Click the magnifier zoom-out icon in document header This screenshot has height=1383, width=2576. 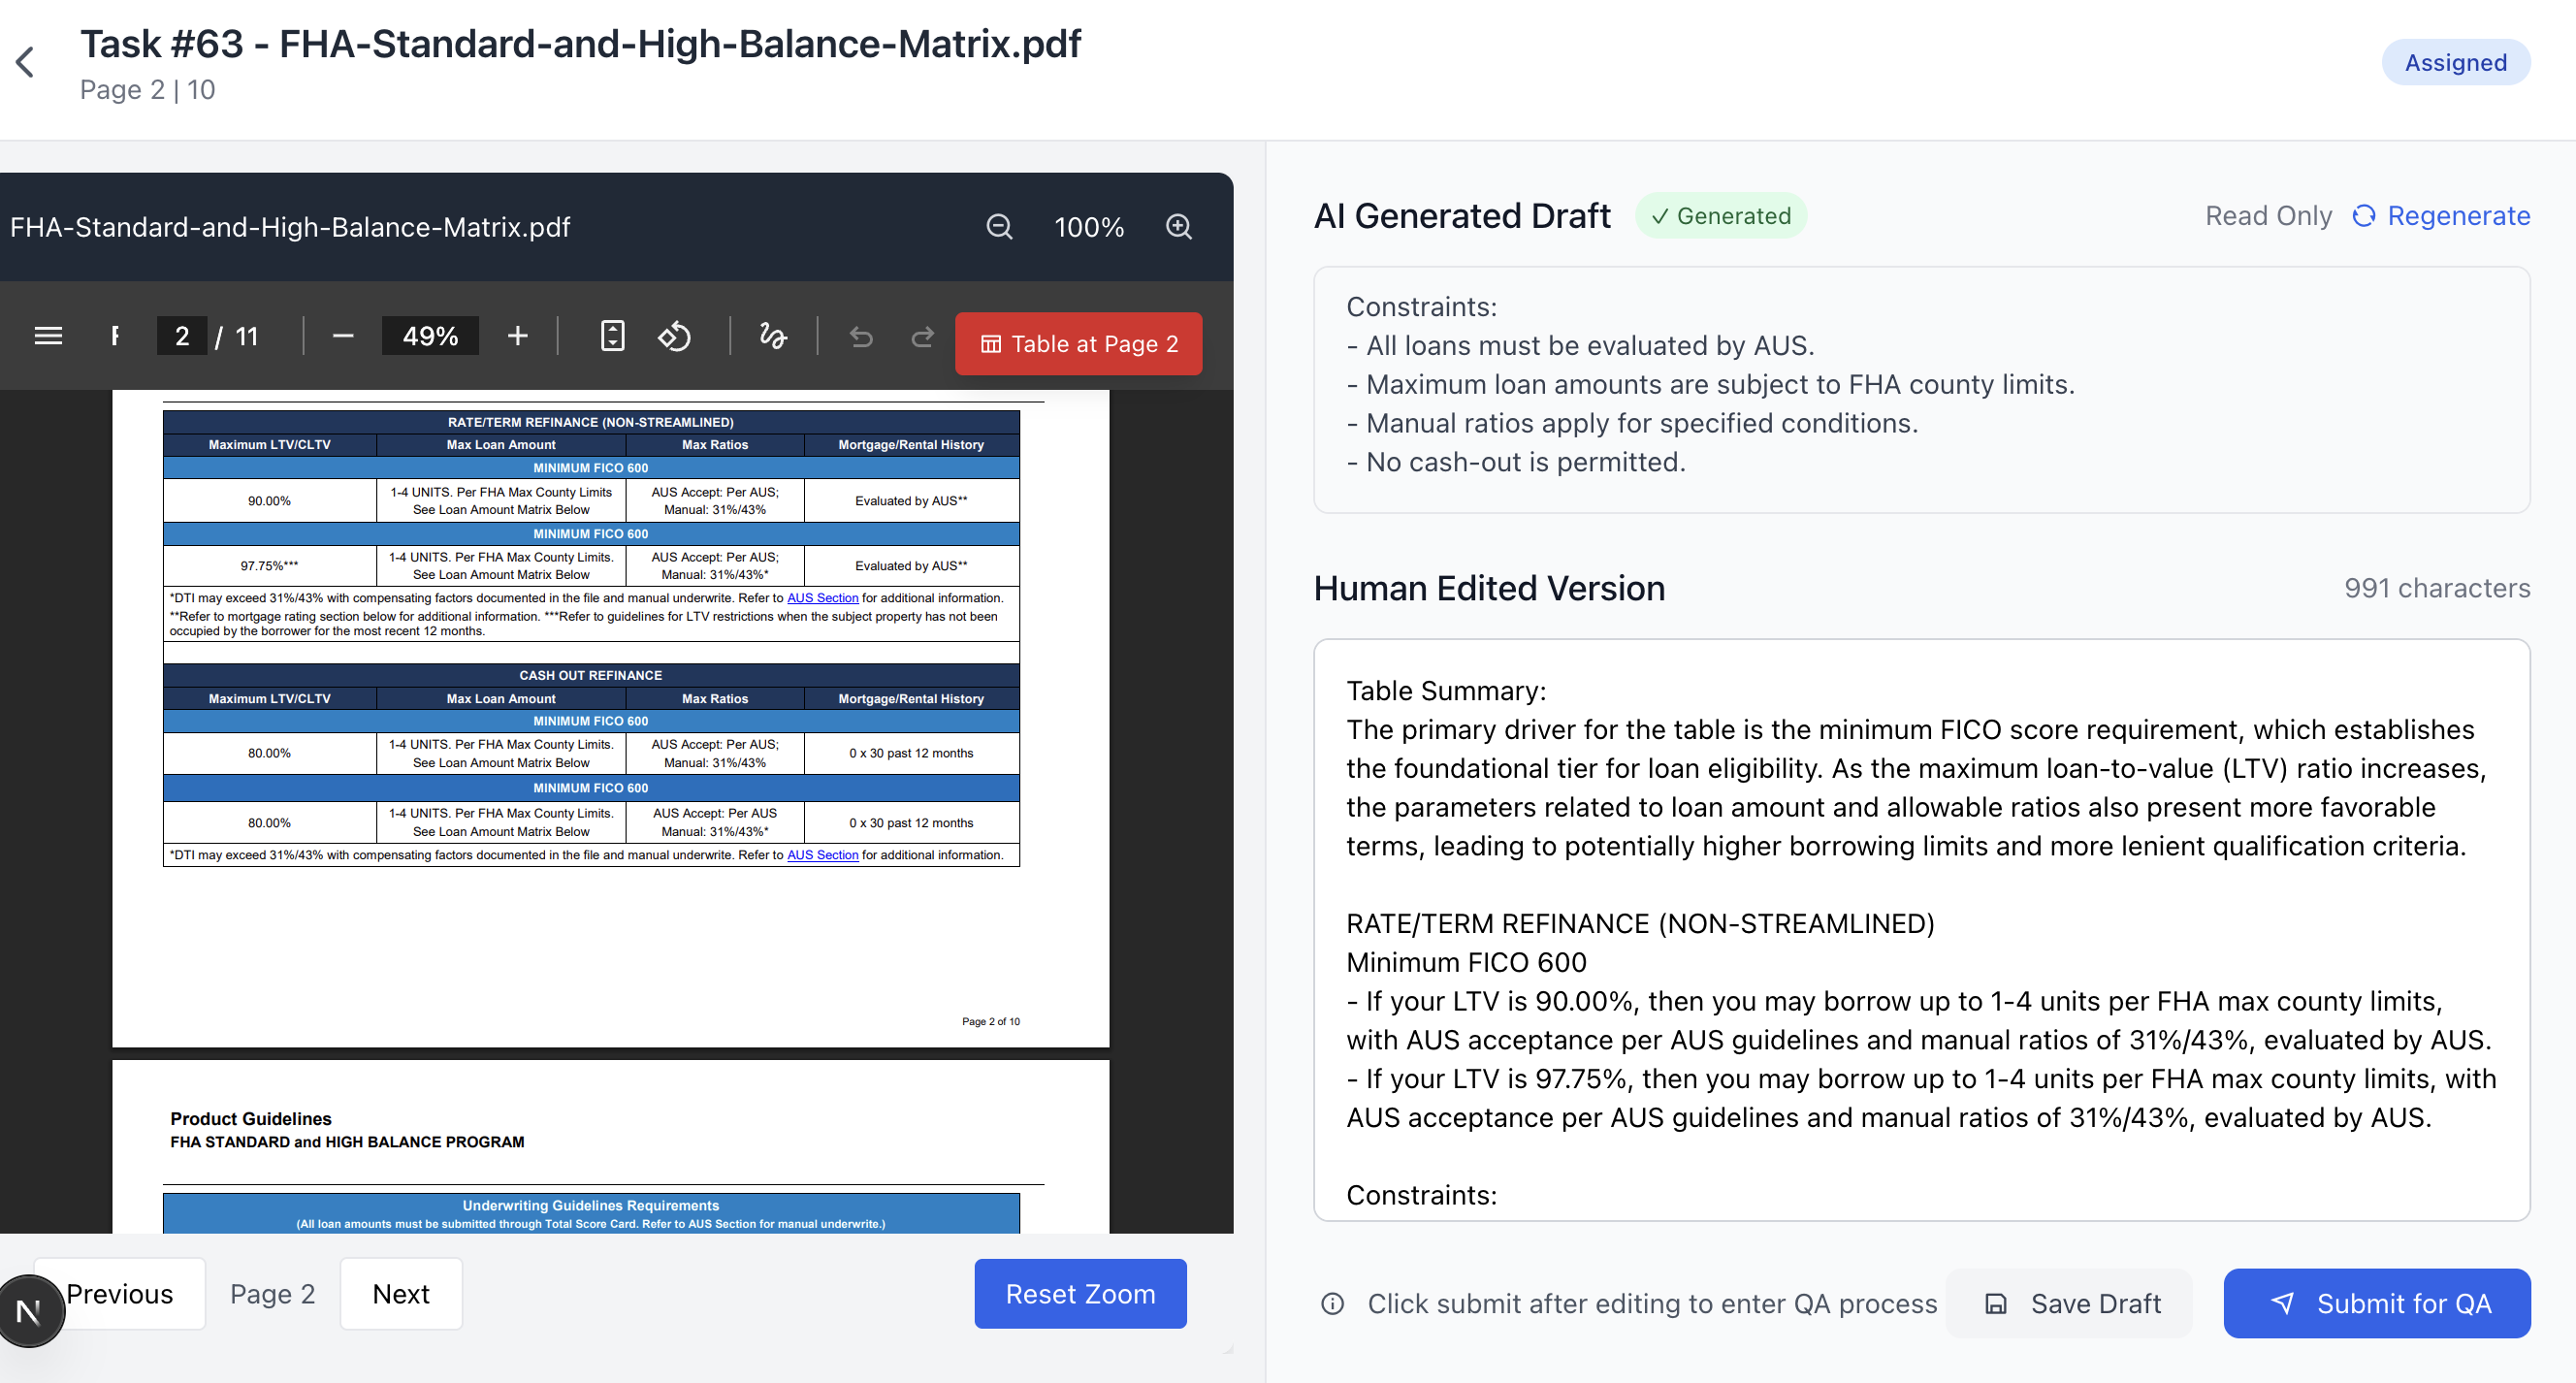click(x=999, y=227)
